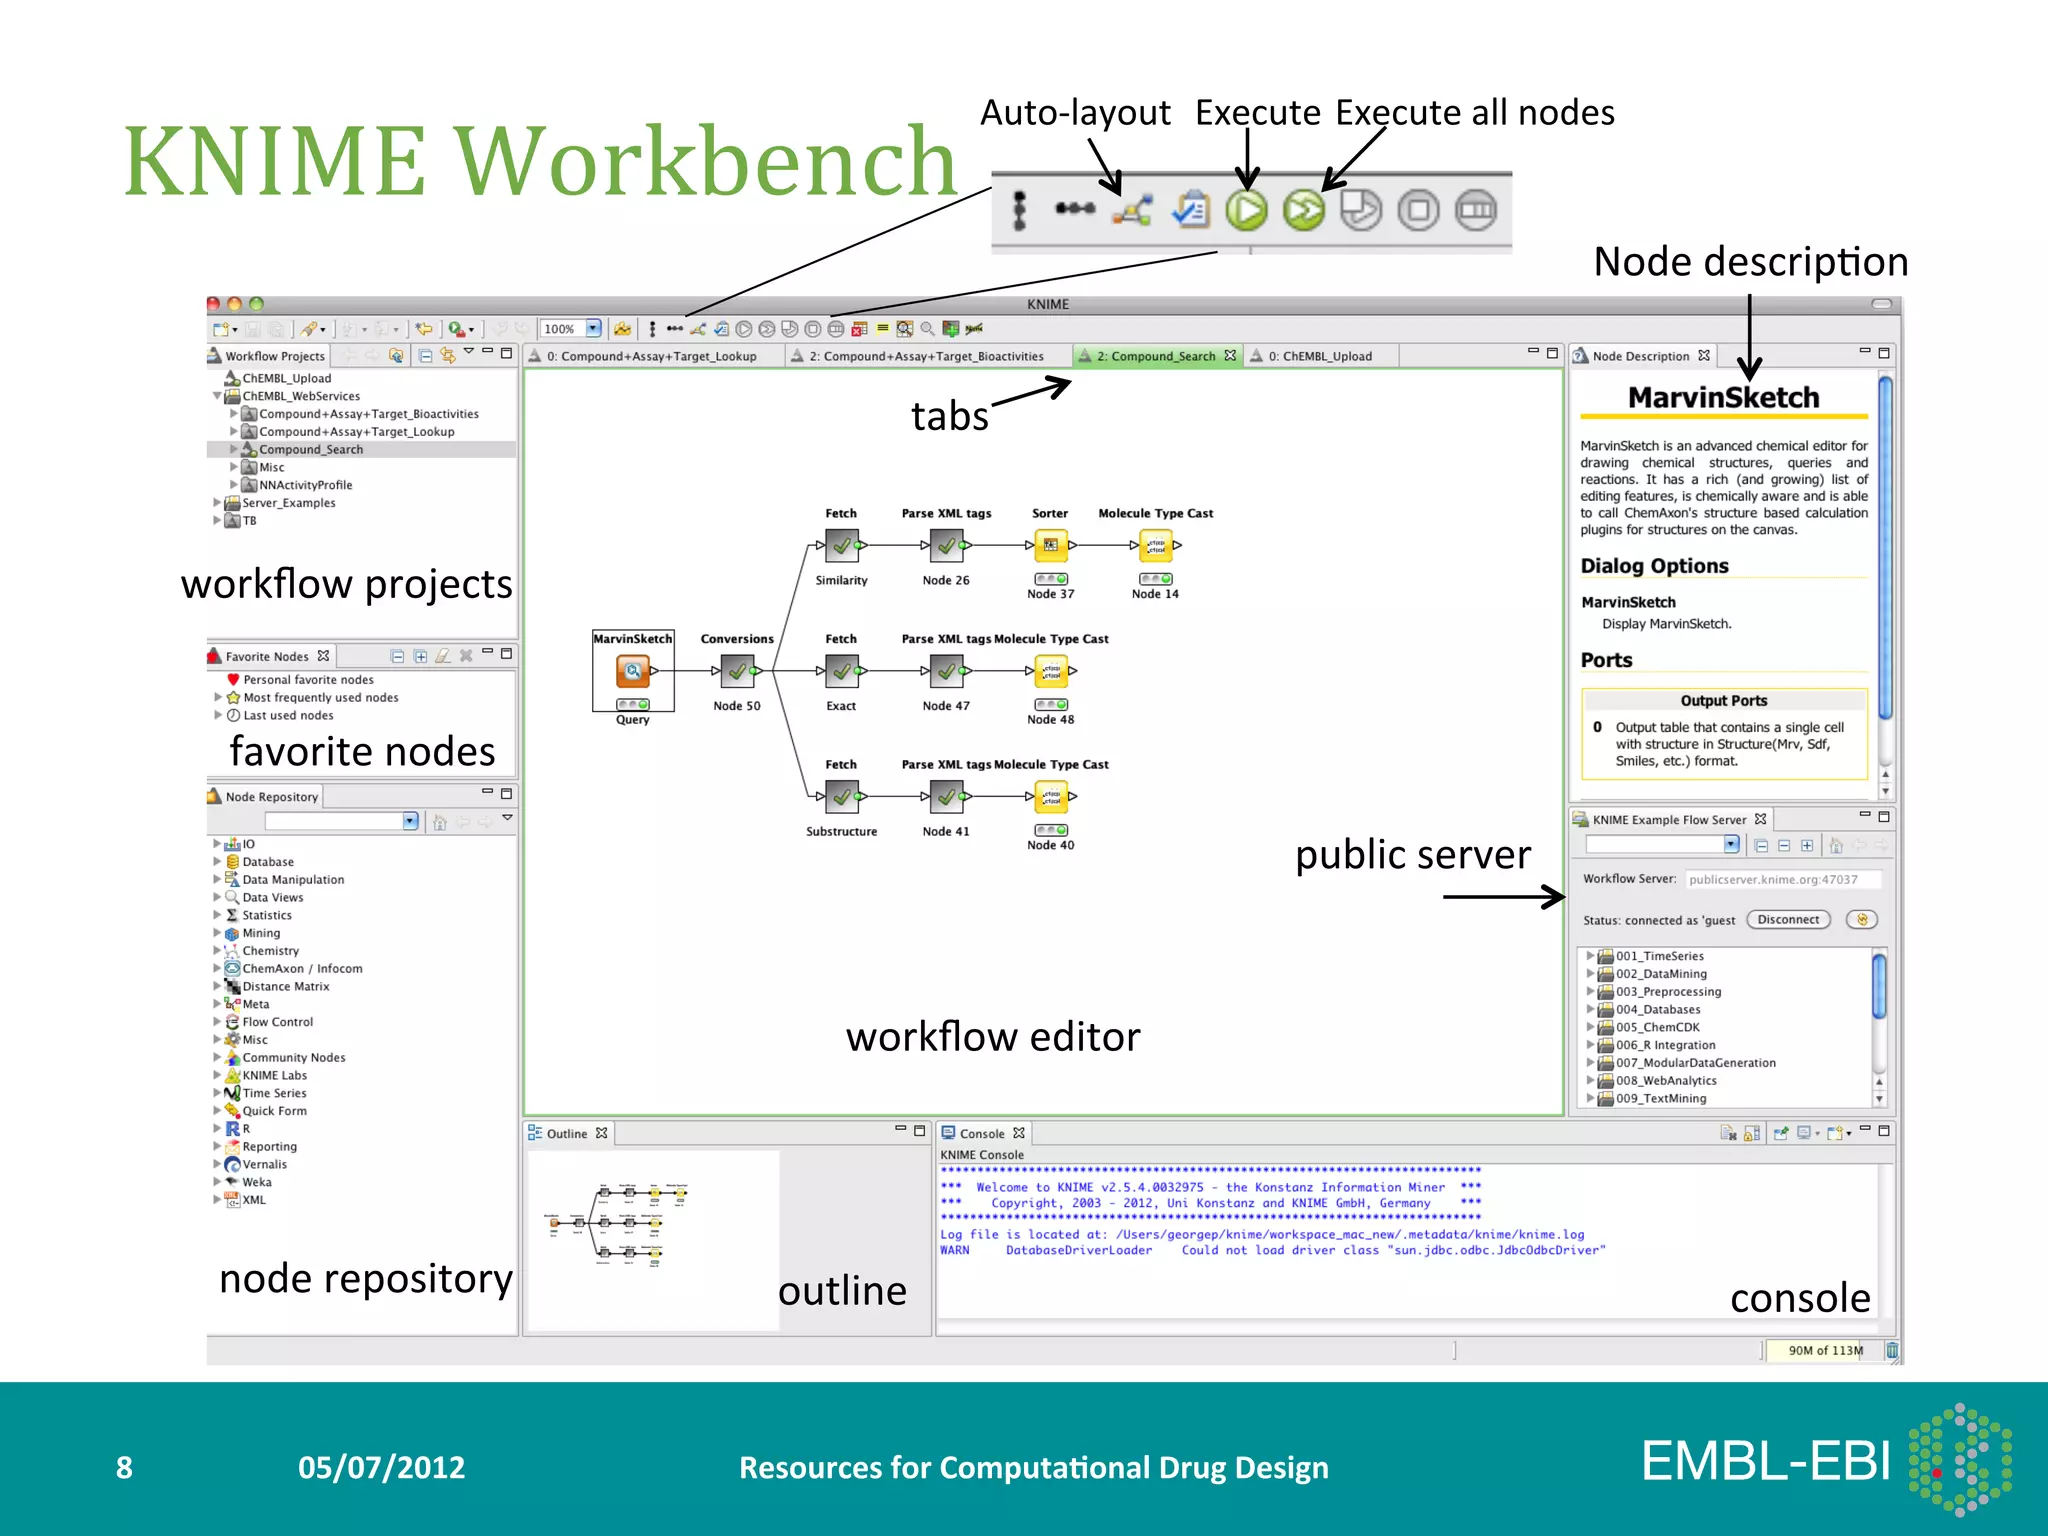Expand the 005_ChemCDK server folder
Screen dimensions: 2048x1536
[x=1590, y=1027]
